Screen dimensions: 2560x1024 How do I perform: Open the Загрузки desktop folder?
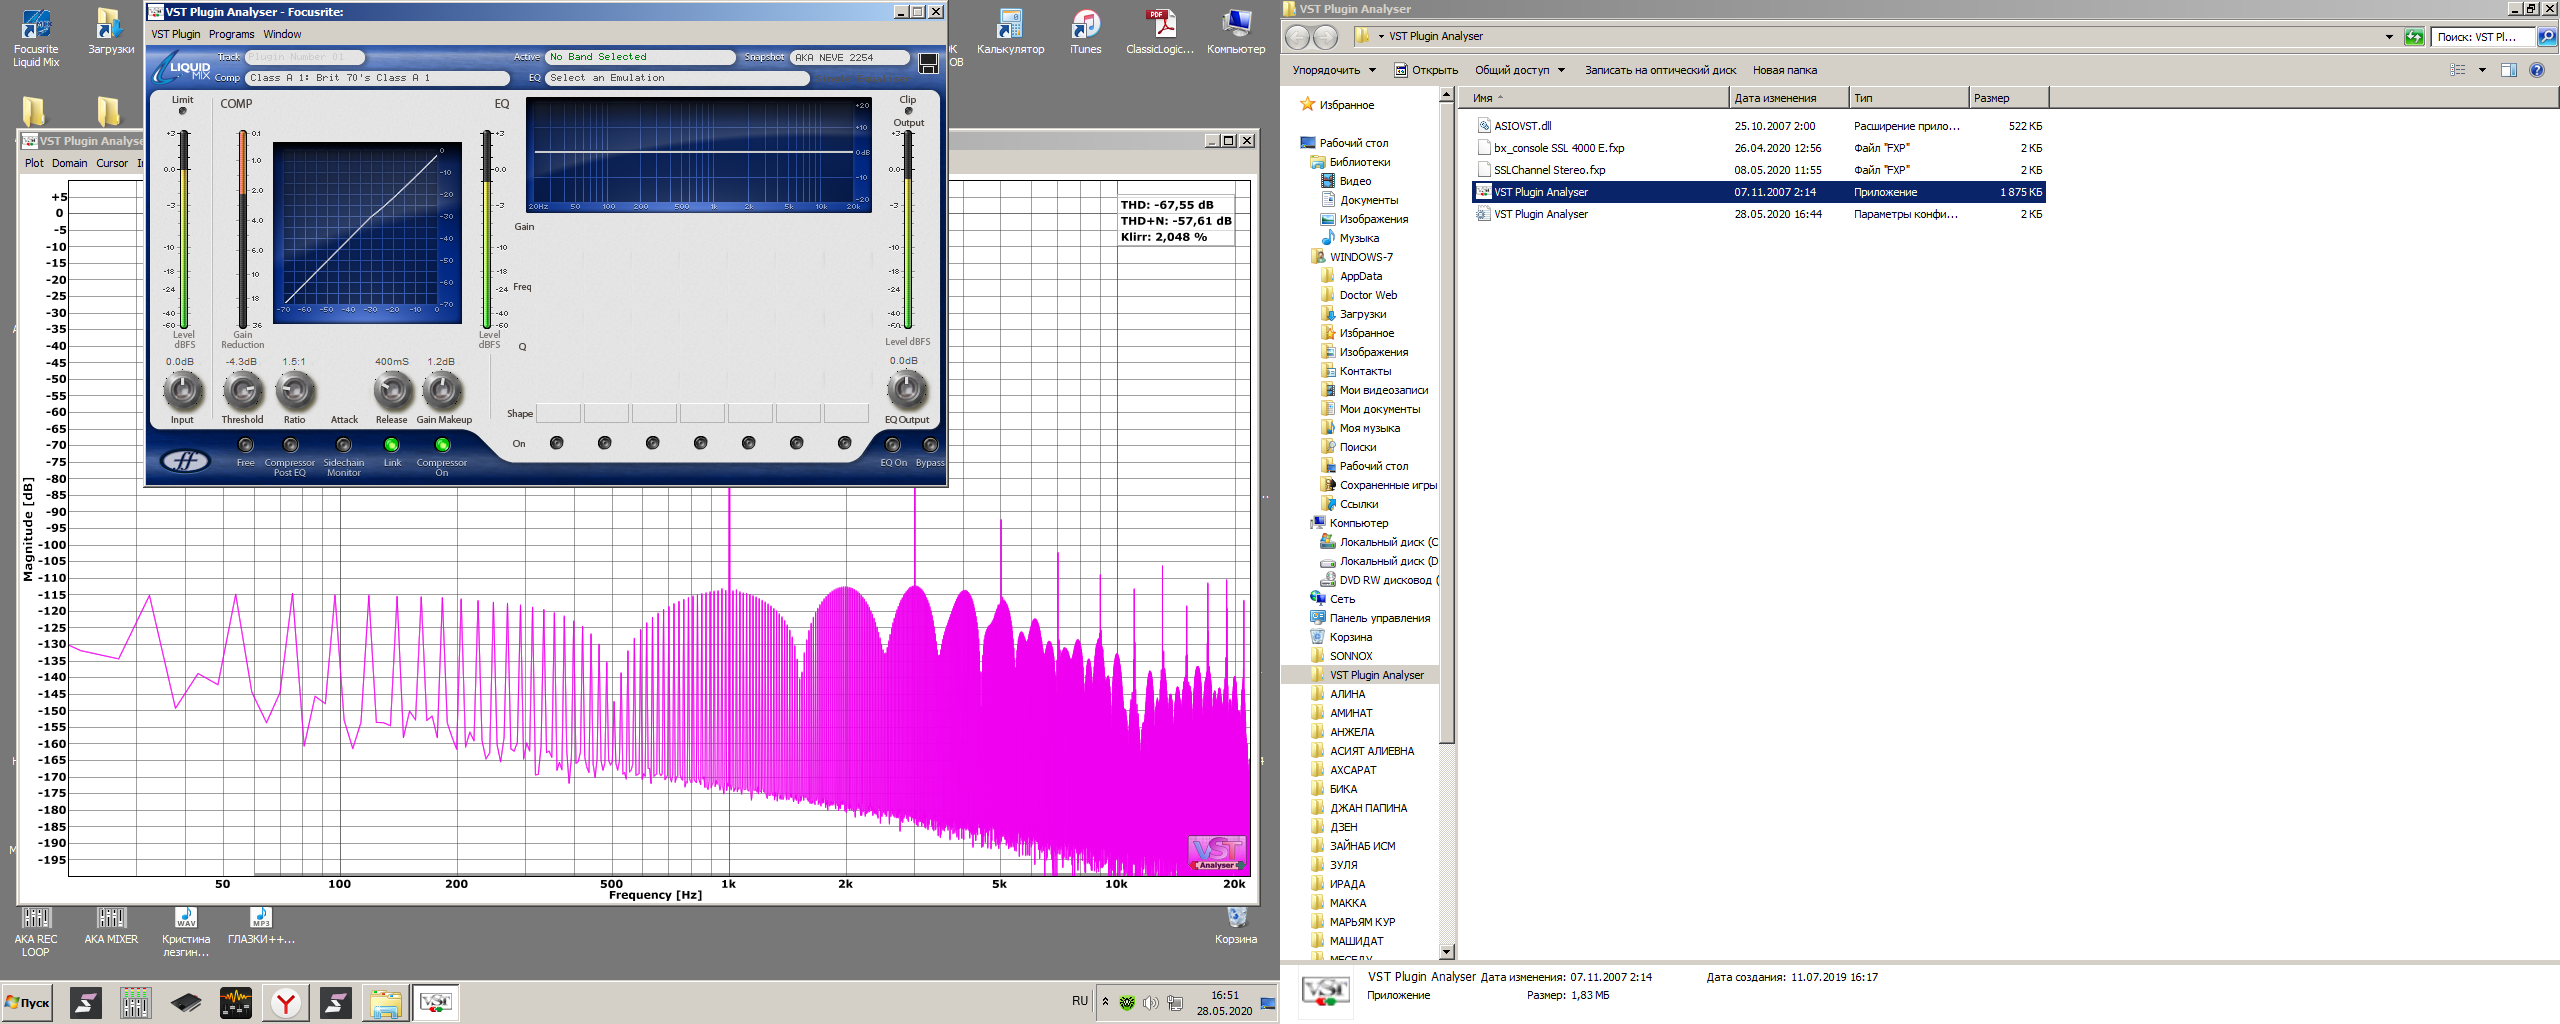tap(110, 32)
